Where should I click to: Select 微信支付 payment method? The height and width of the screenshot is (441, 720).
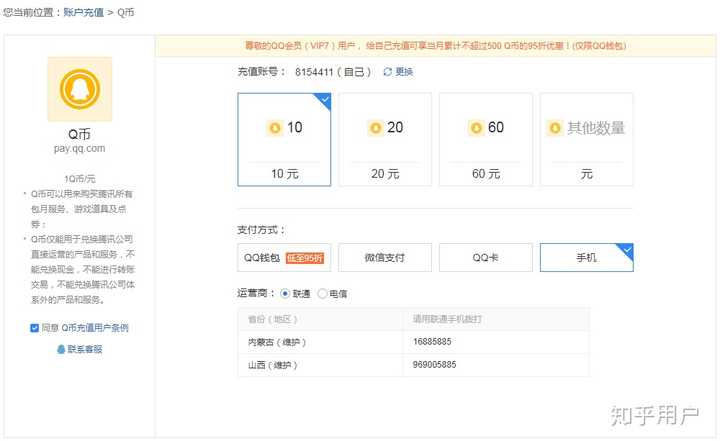tap(385, 258)
